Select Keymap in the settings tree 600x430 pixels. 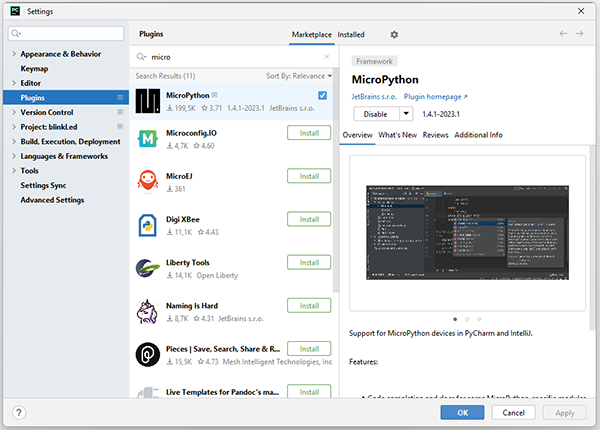click(x=34, y=68)
